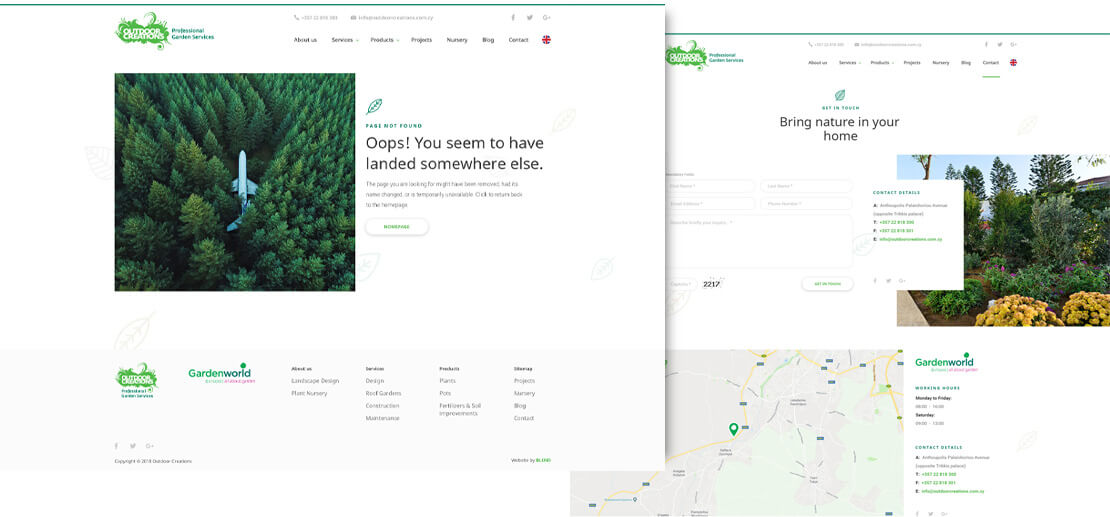Open Blog link under footer Sitemap
Viewport: 1110px width, 517px height.
pos(520,406)
